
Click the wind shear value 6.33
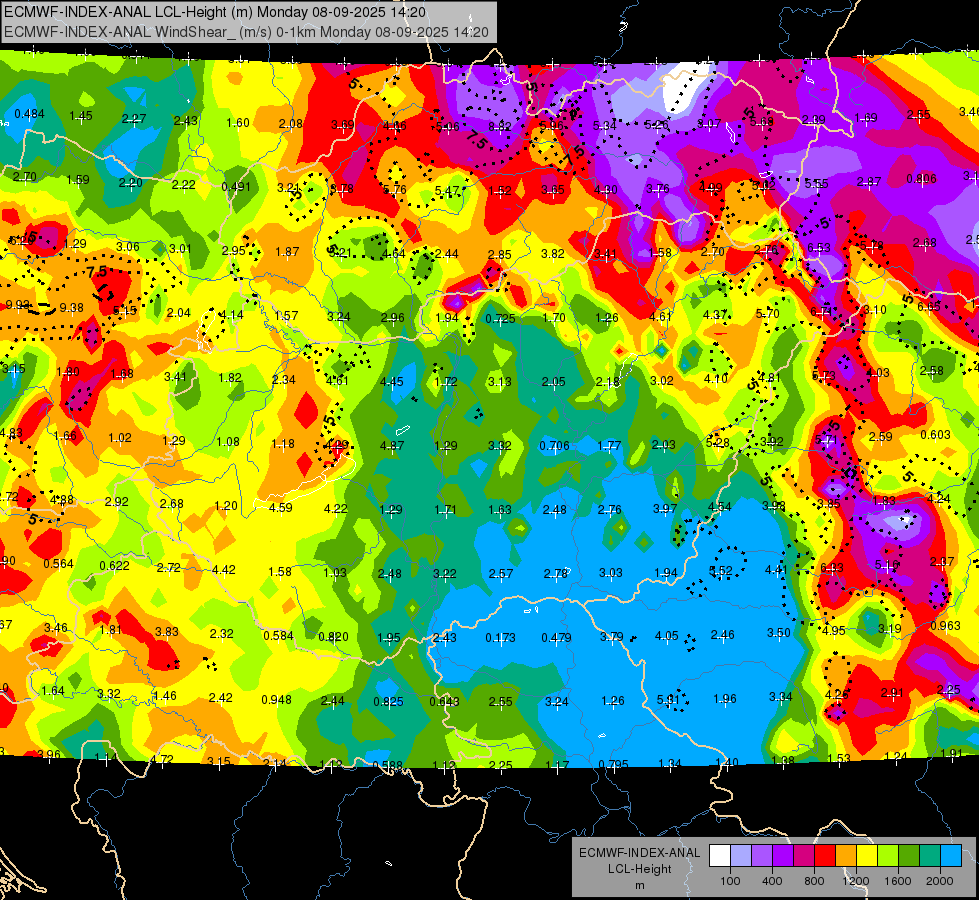[x=831, y=568]
